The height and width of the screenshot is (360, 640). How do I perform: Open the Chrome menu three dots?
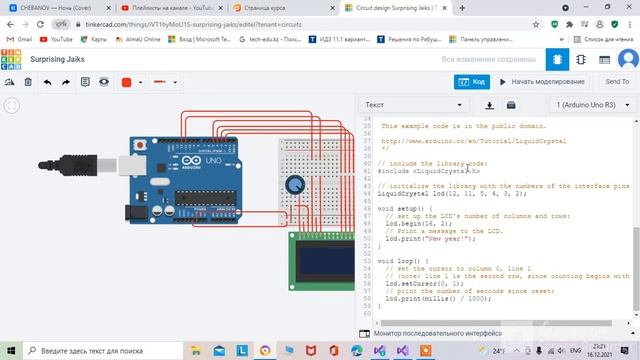tap(630, 24)
